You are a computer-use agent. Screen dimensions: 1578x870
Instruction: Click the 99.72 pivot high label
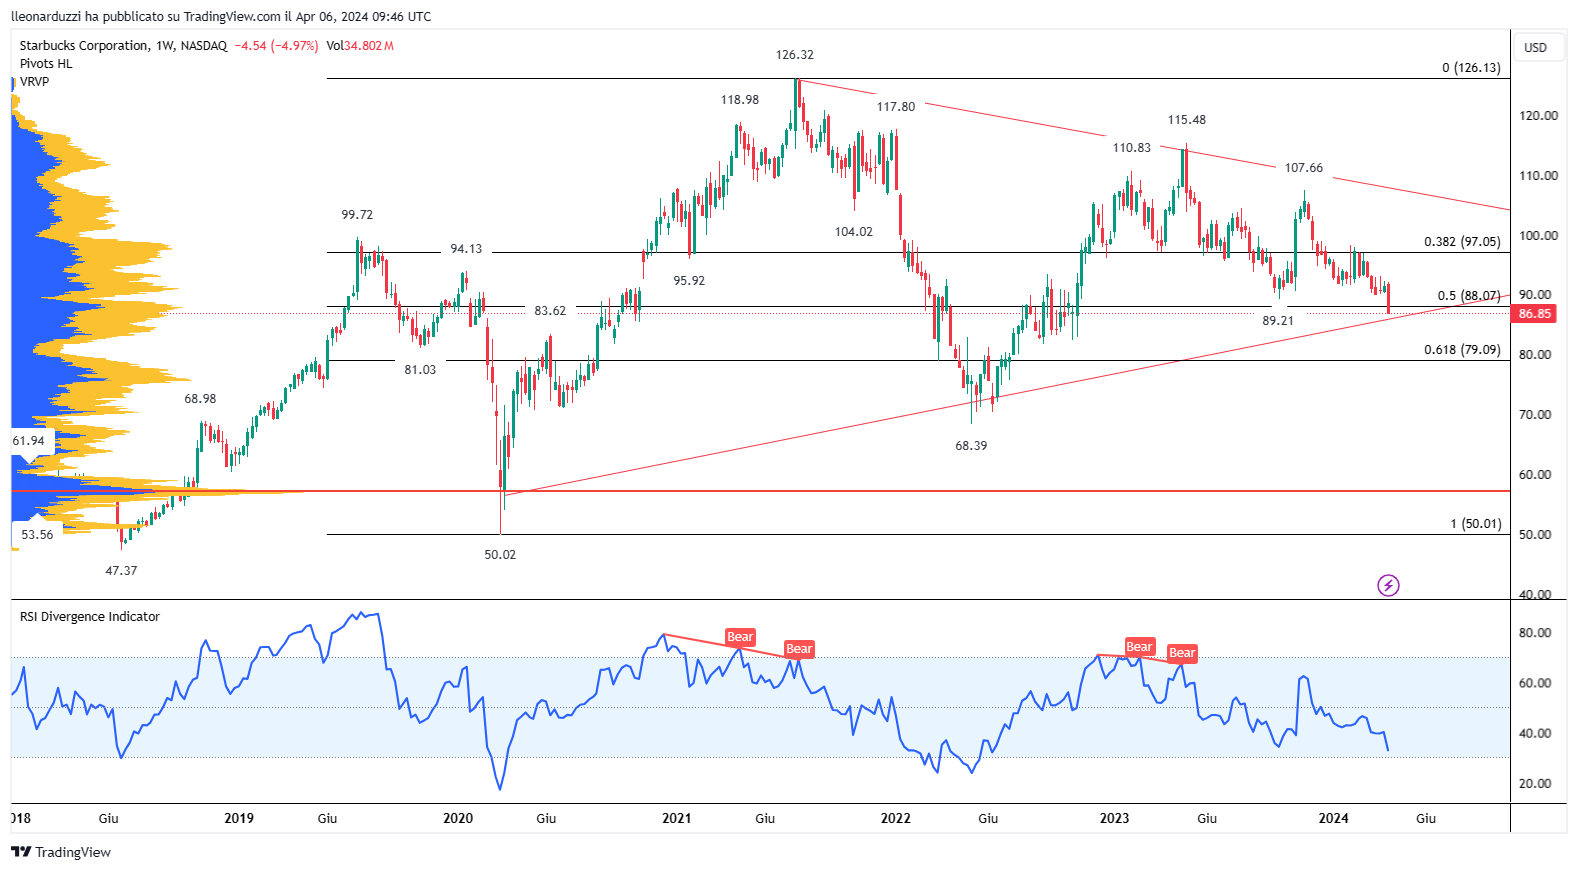click(357, 215)
